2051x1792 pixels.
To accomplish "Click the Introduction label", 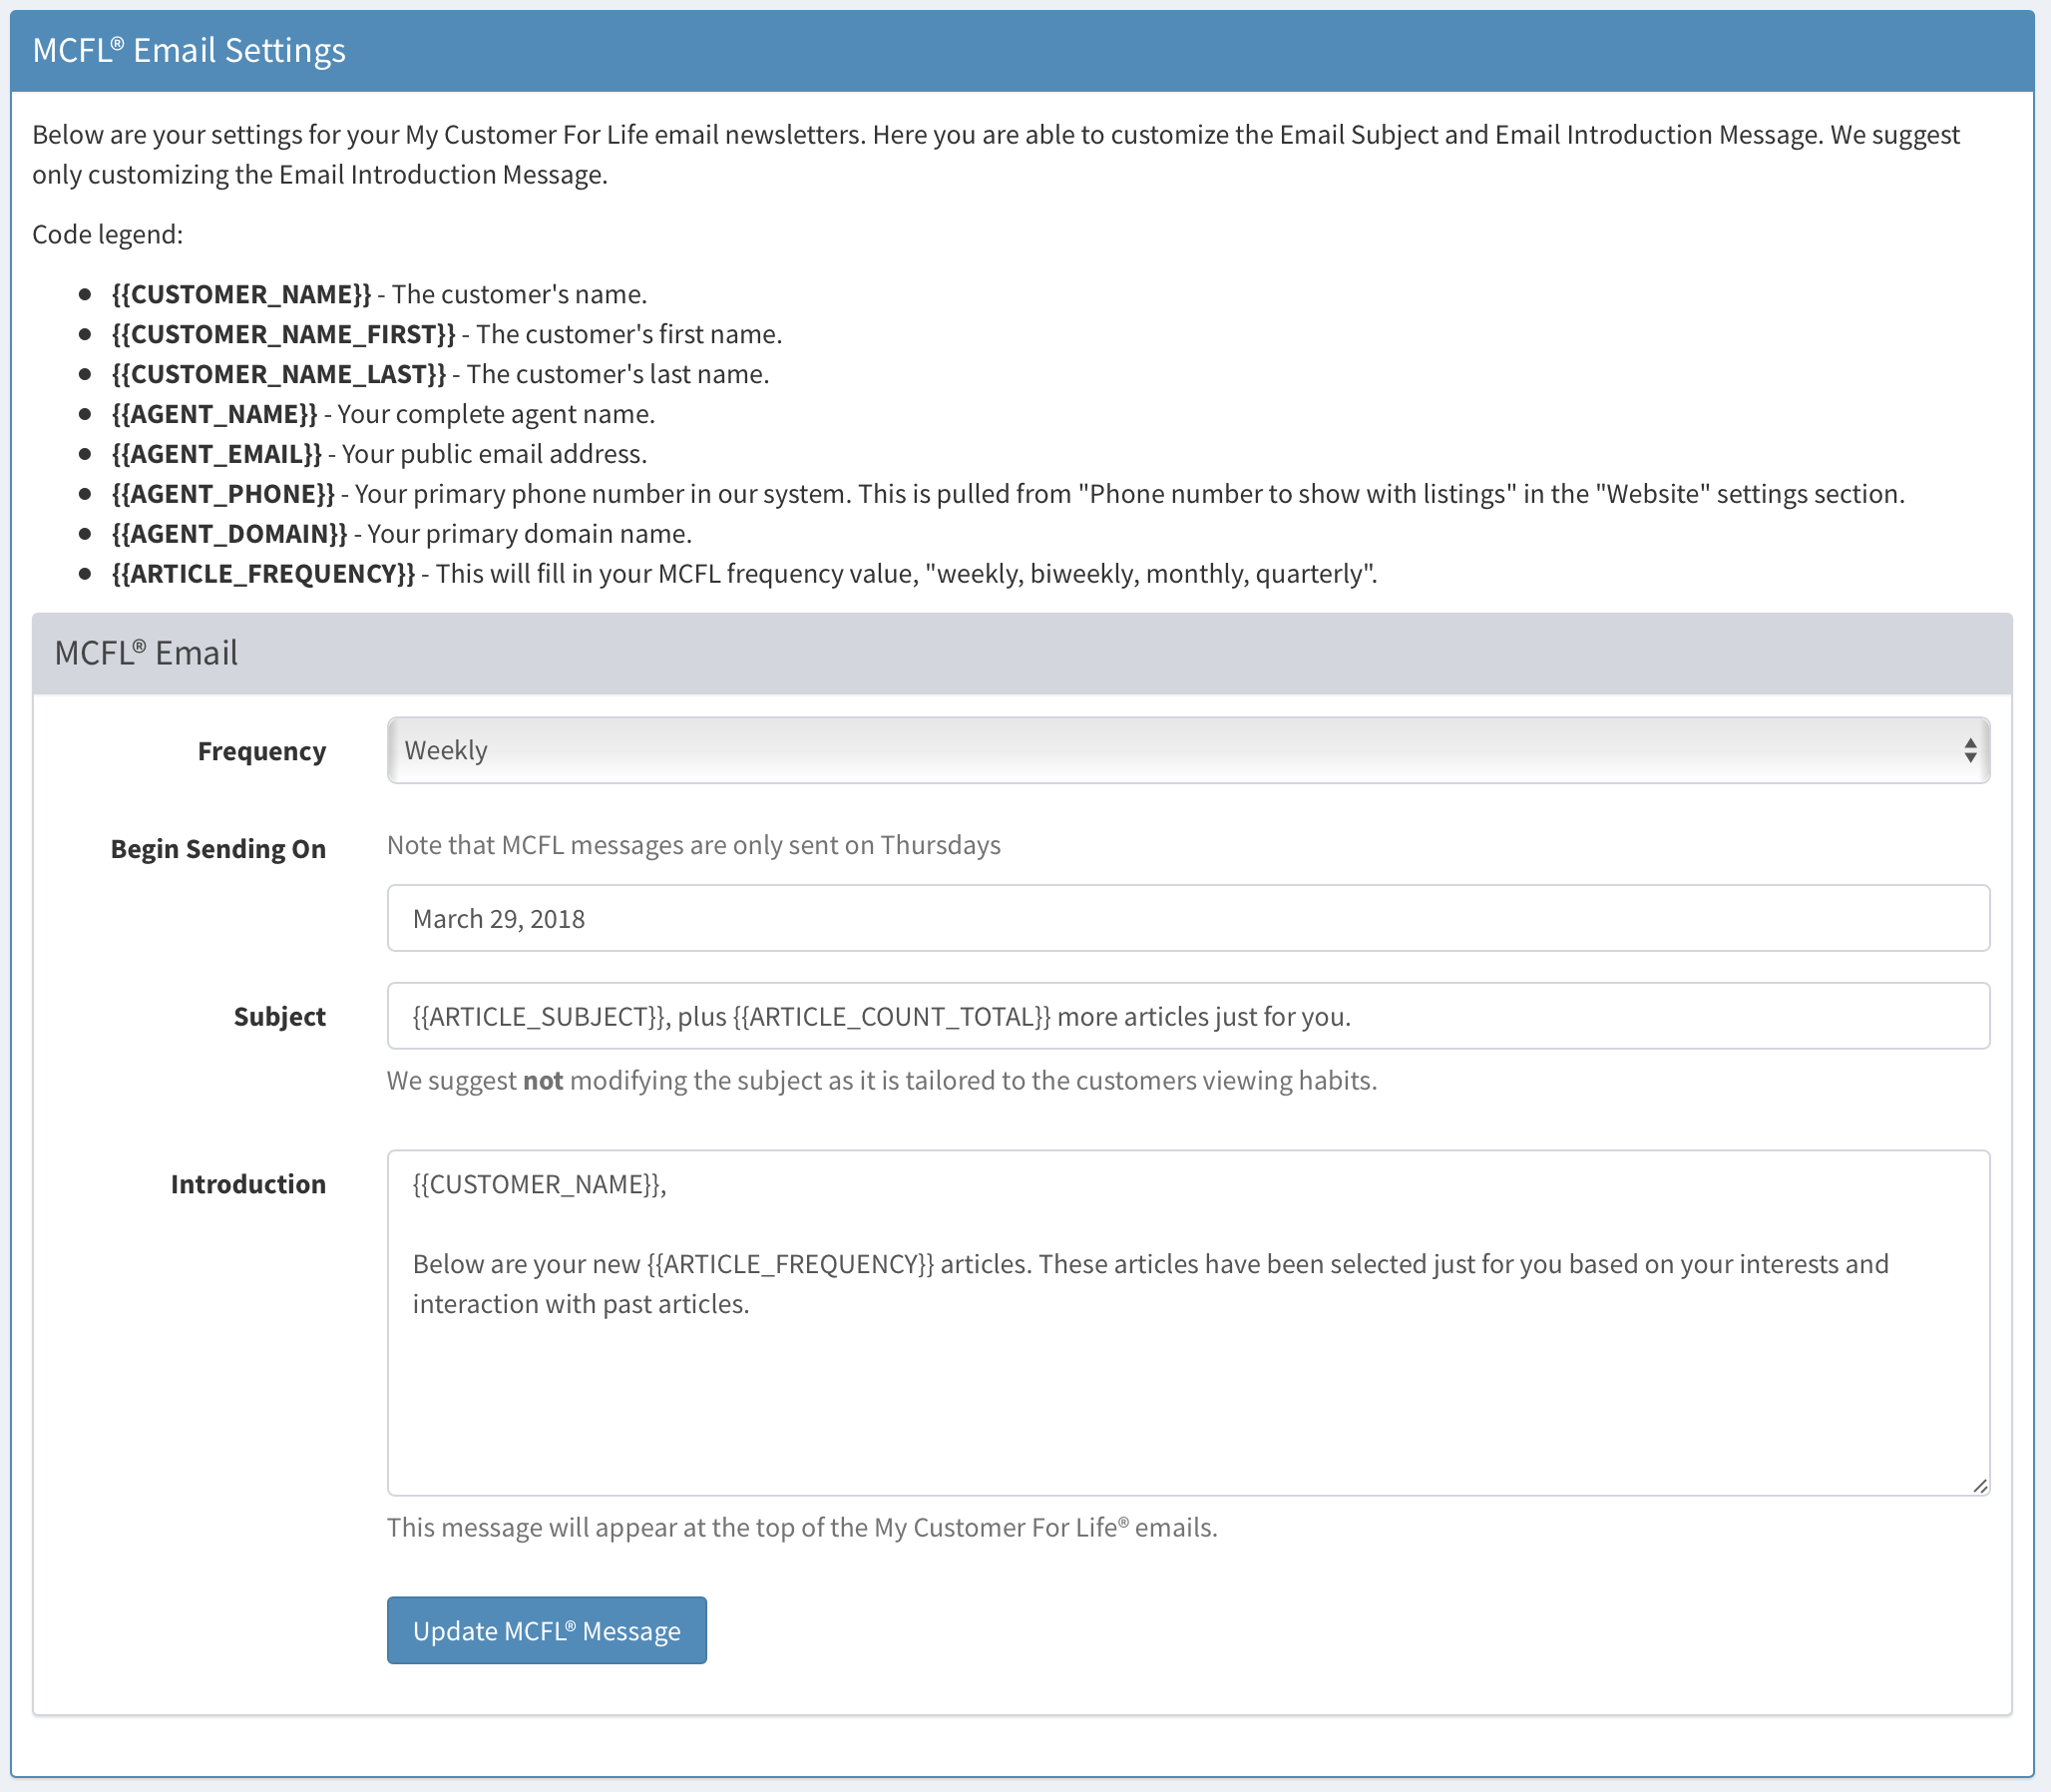I will click(x=248, y=1184).
